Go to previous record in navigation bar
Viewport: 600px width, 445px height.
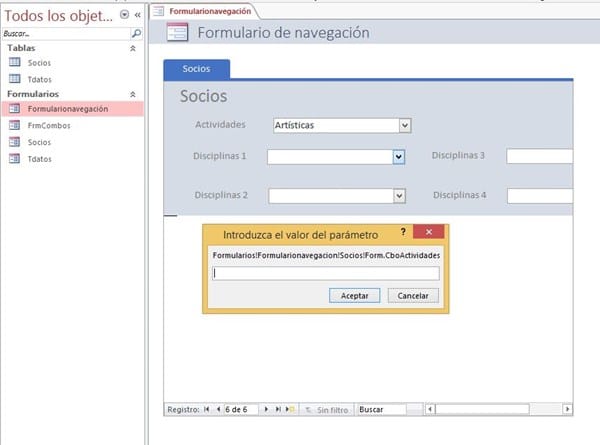218,409
